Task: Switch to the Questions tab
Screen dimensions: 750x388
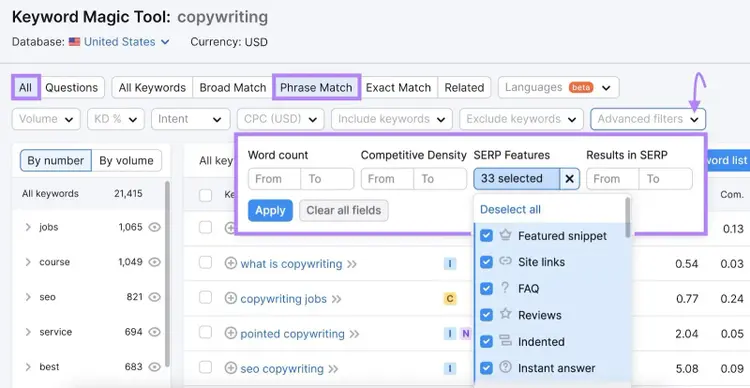Action: click(x=72, y=88)
